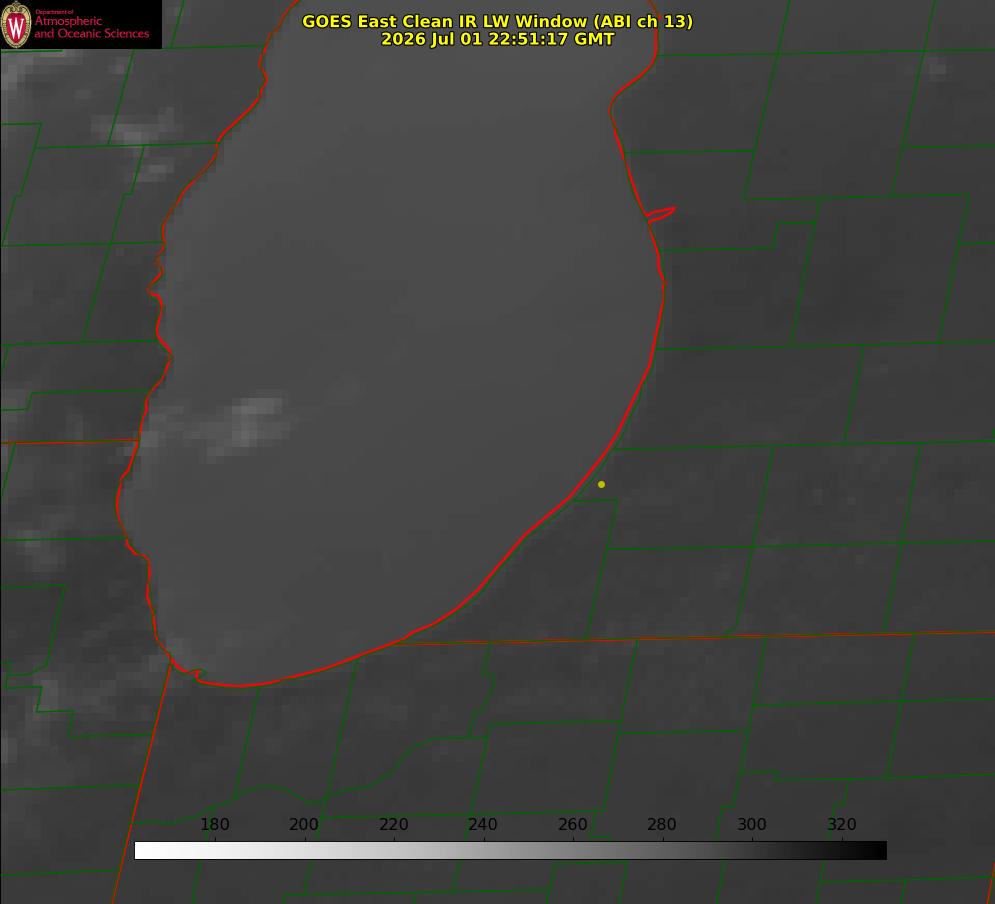Select the GOES East Clean IR title text

point(498,21)
